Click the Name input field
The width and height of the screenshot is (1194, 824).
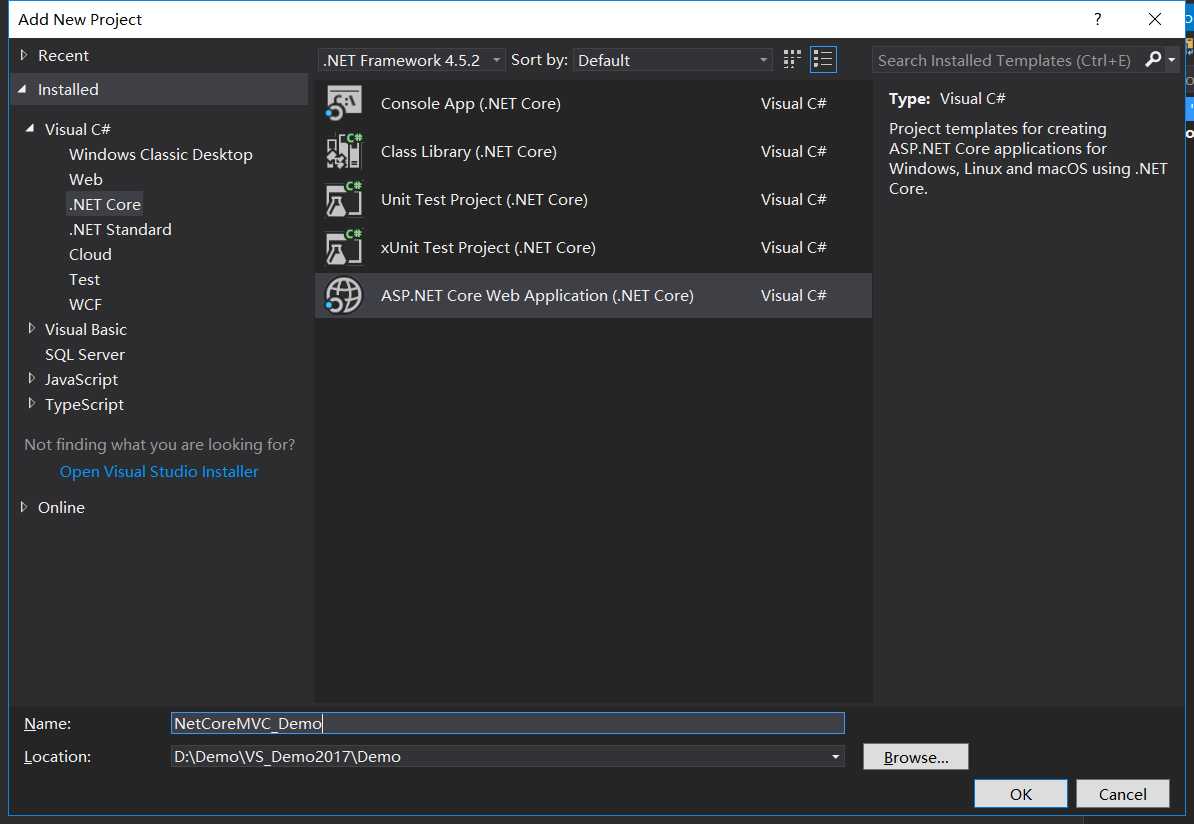508,723
